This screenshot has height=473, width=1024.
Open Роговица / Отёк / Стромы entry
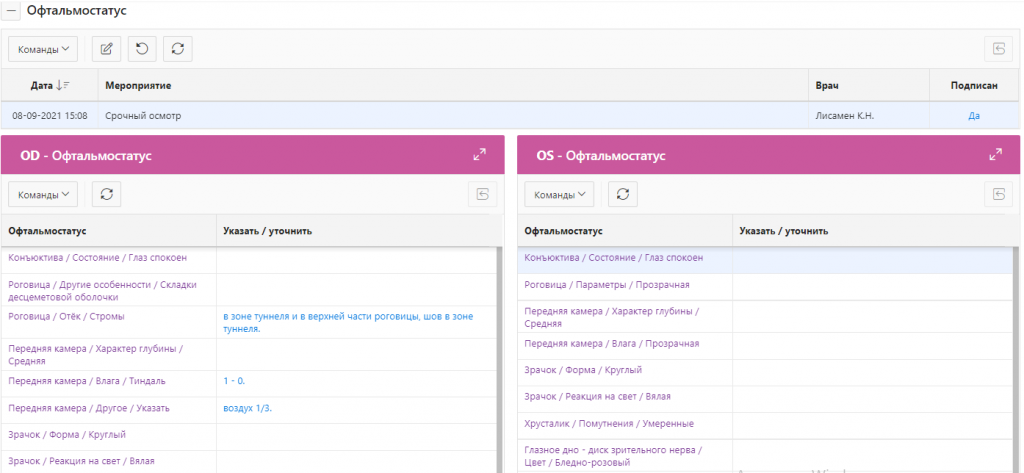[x=66, y=317]
